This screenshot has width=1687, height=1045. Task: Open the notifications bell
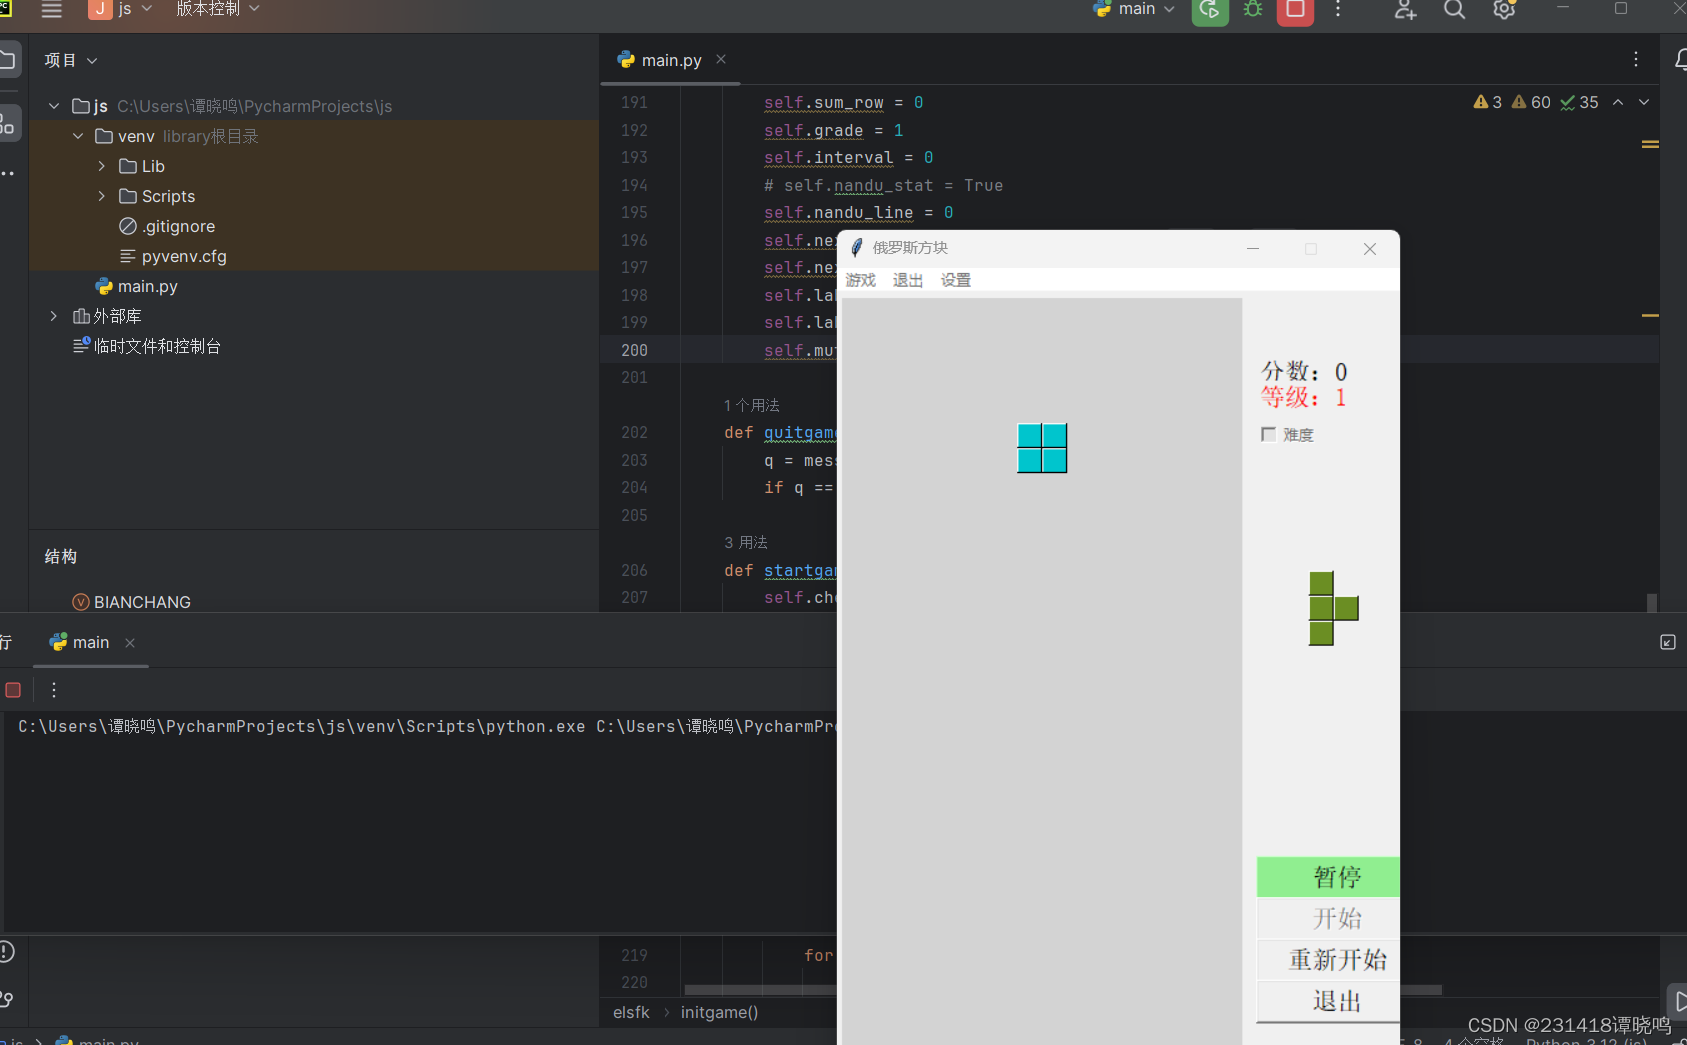click(x=1681, y=60)
